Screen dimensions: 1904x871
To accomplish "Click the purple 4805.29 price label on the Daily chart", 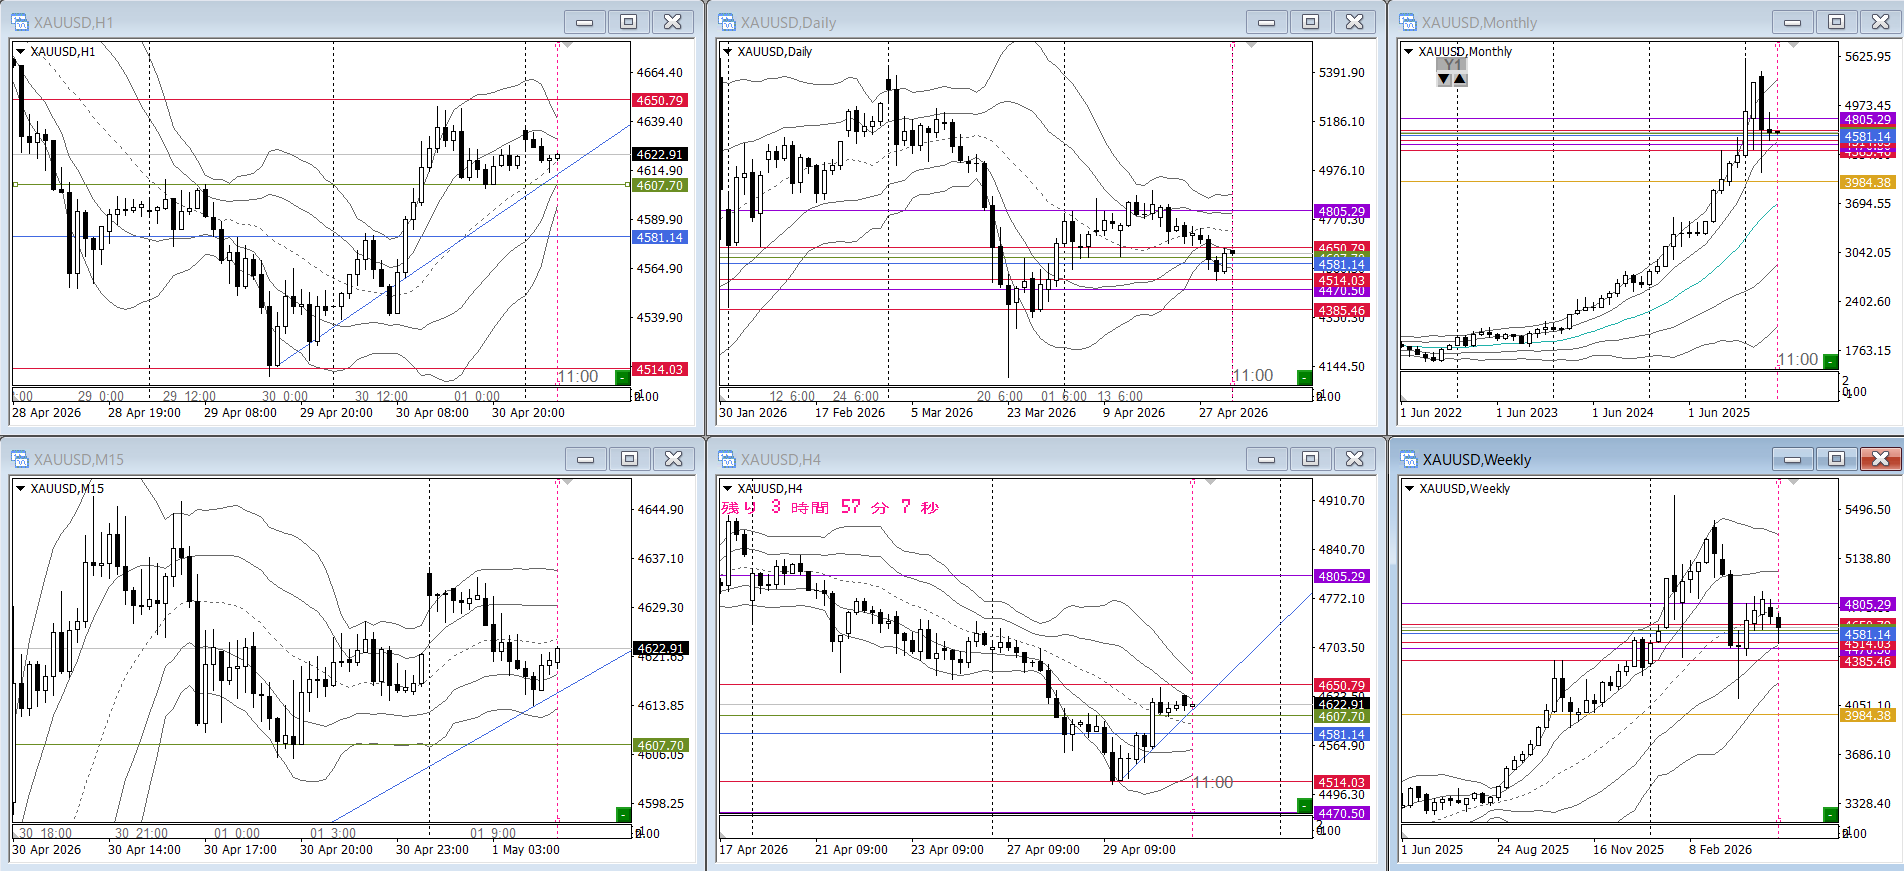I will coord(1341,212).
